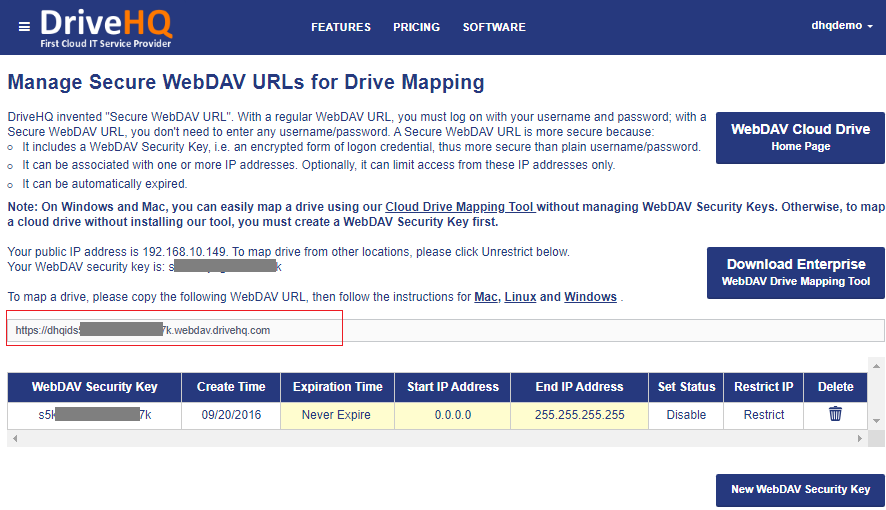Open the PRICING menu item
Image resolution: width=886 pixels, height=510 pixels.
pos(416,27)
